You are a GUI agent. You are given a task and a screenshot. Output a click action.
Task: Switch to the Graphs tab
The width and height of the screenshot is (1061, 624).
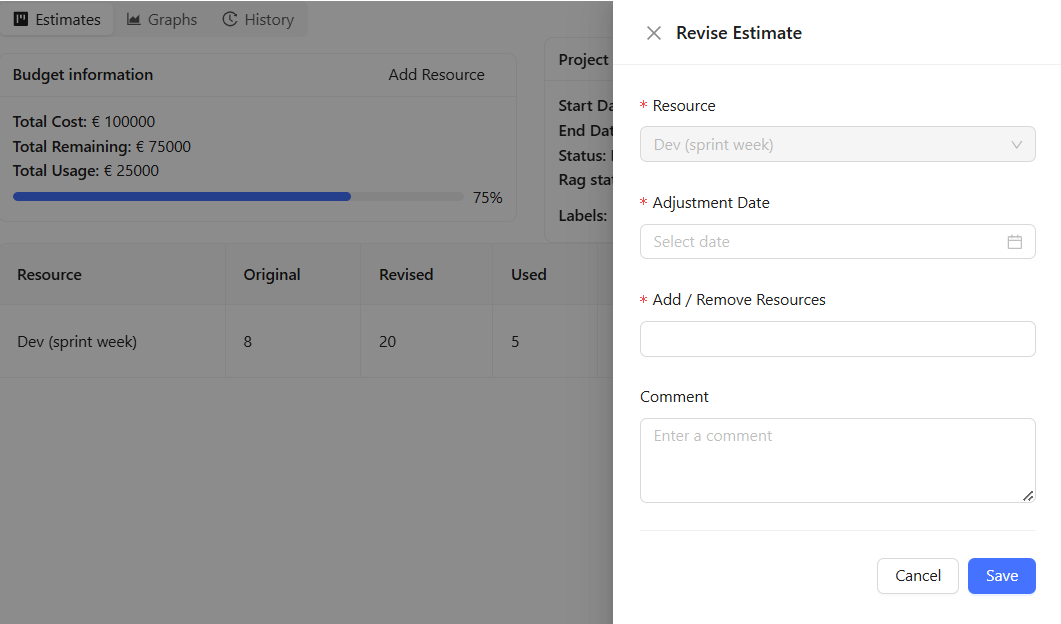[x=162, y=20]
